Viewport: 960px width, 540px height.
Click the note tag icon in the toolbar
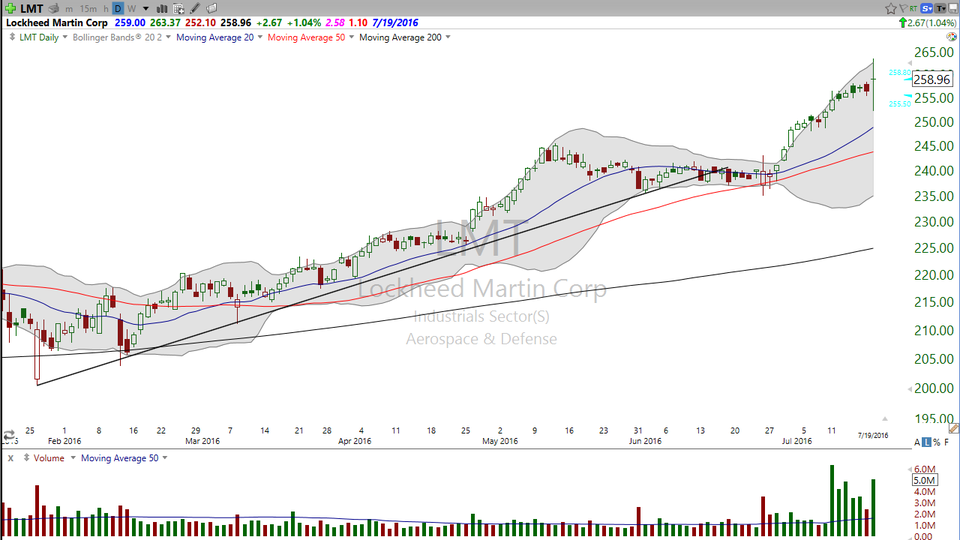click(211, 9)
